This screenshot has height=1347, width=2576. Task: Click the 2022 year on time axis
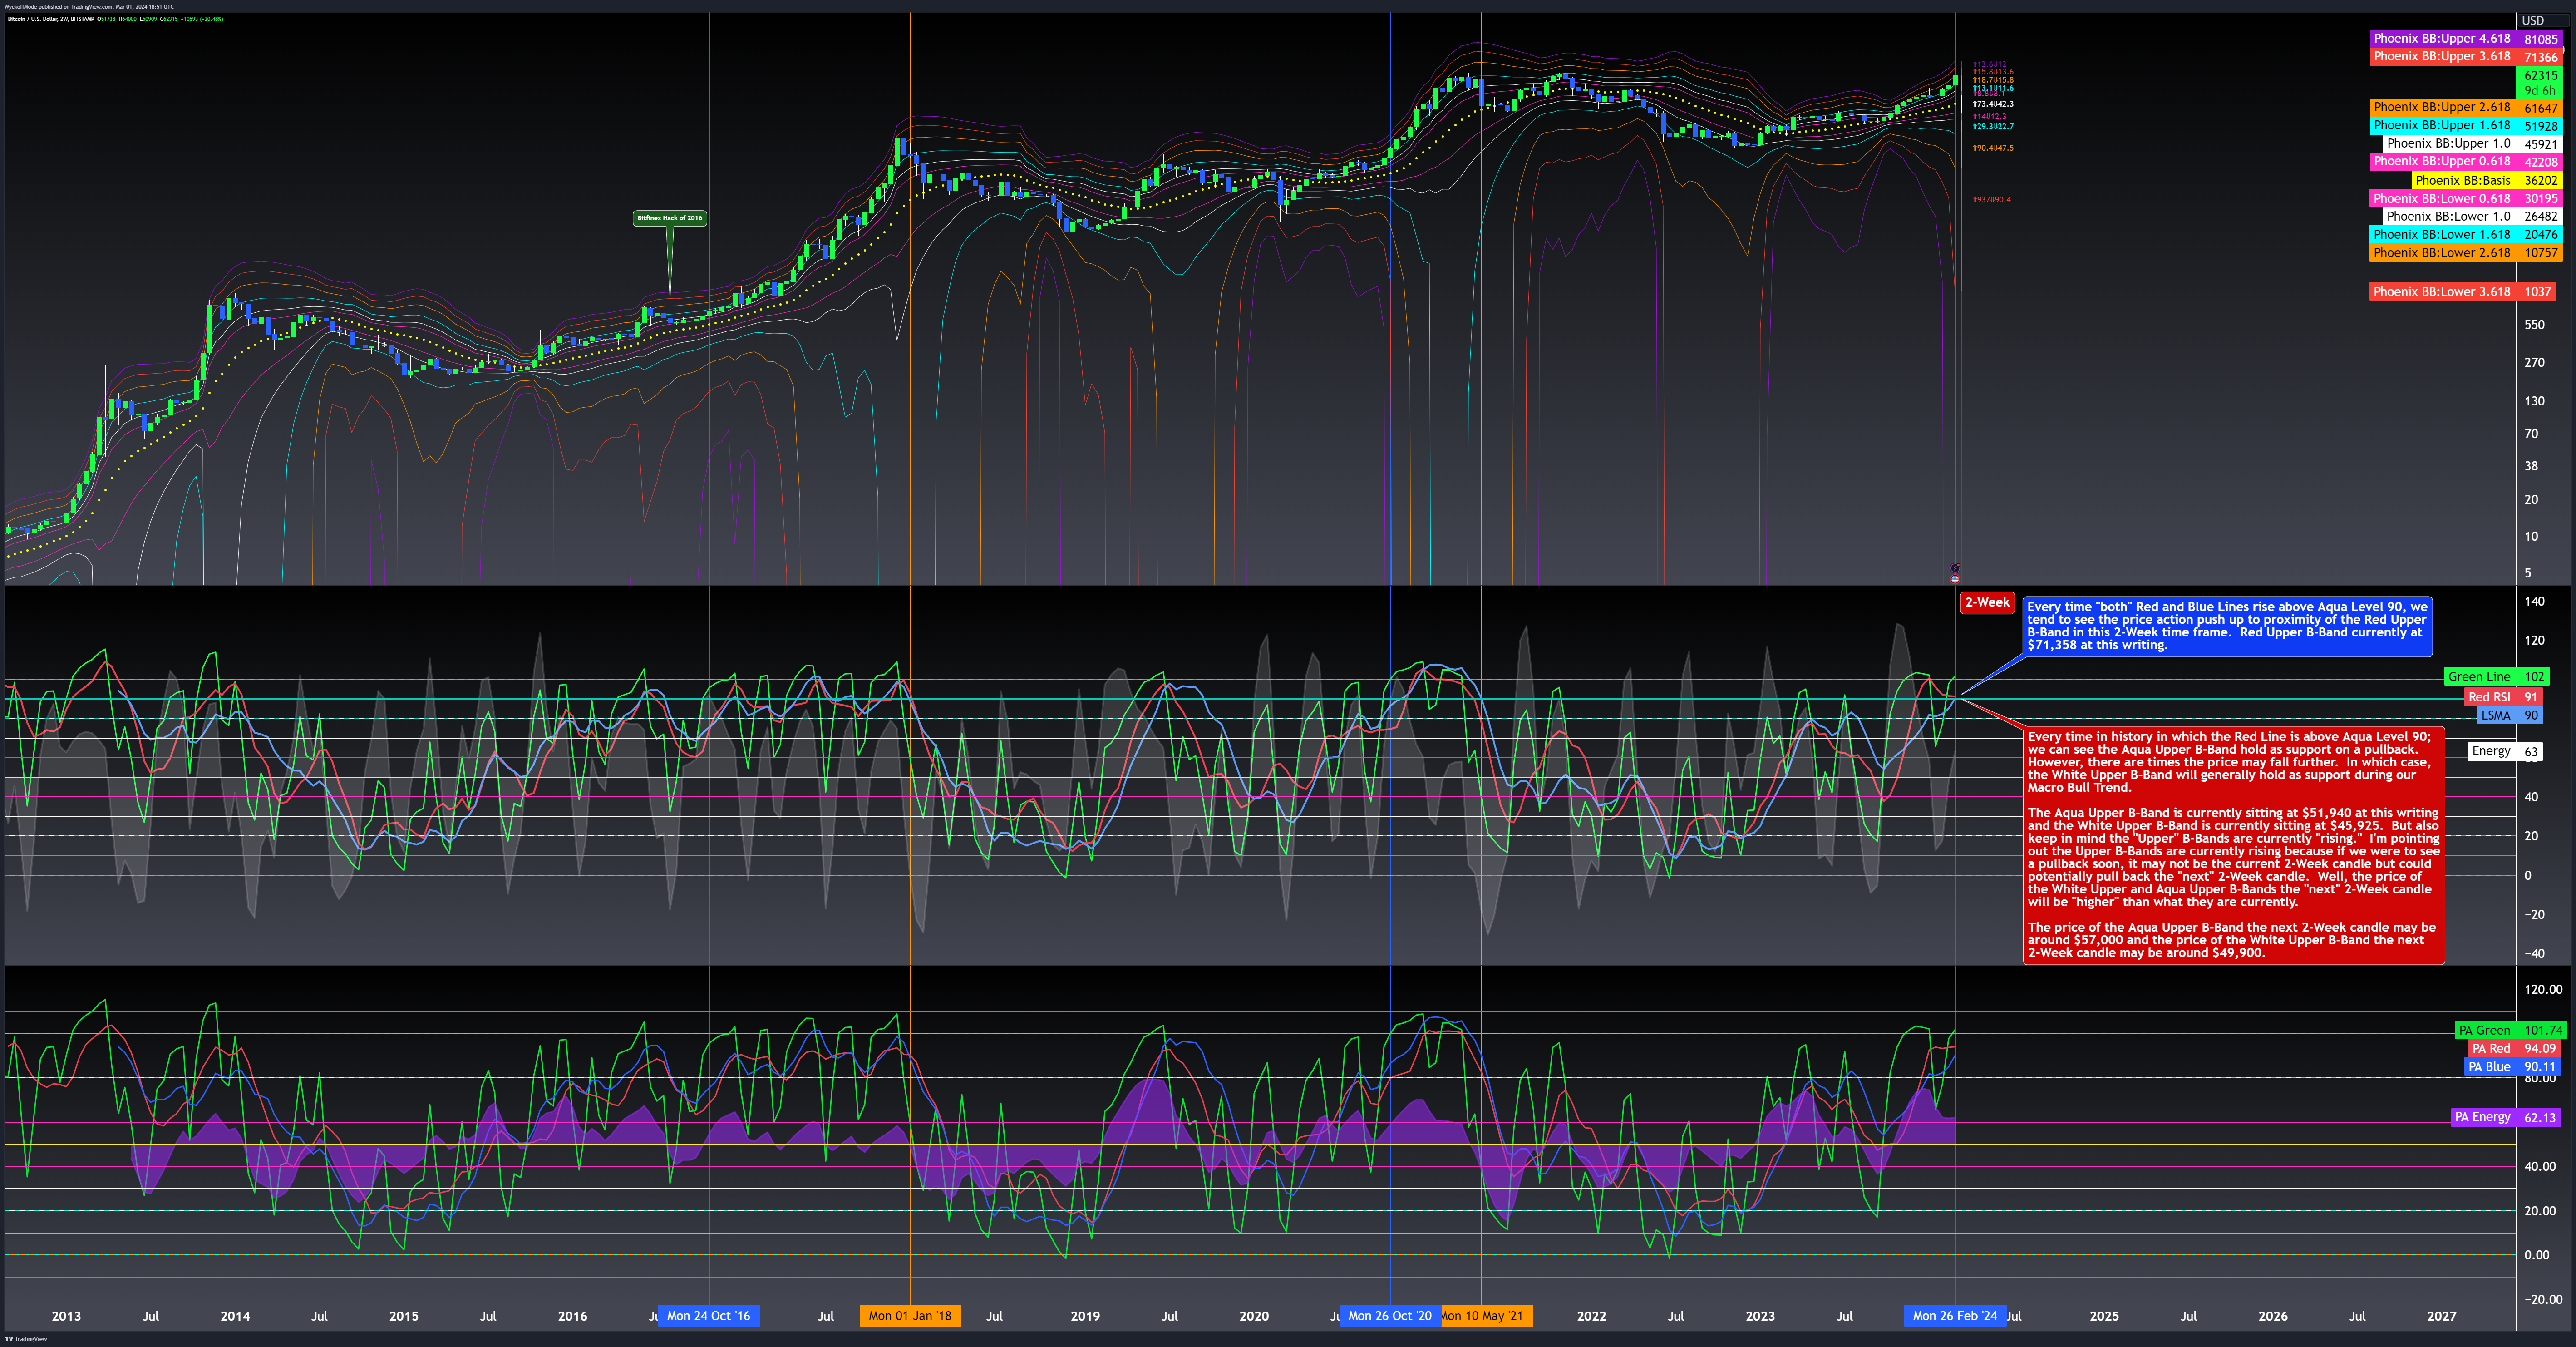coord(1592,1316)
